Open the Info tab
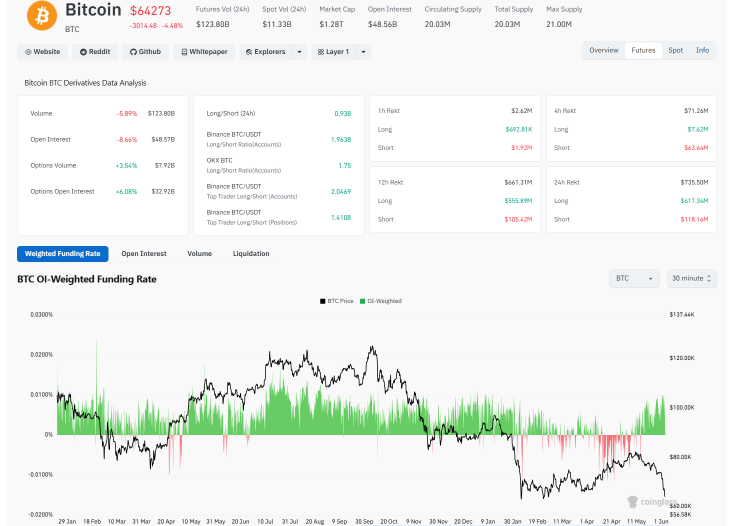 coord(702,50)
